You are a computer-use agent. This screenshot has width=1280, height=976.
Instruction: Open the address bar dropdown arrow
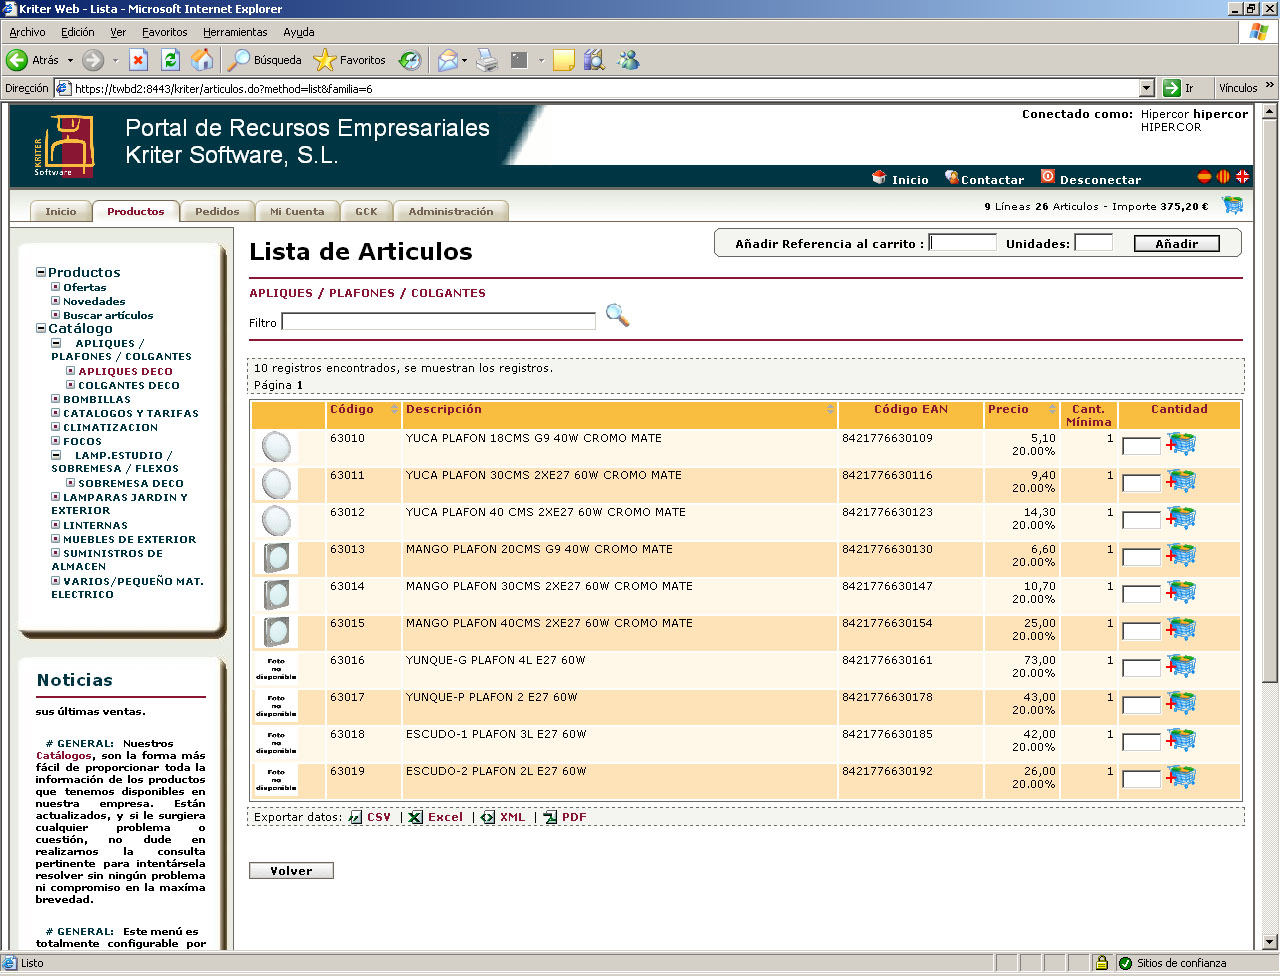click(1147, 88)
